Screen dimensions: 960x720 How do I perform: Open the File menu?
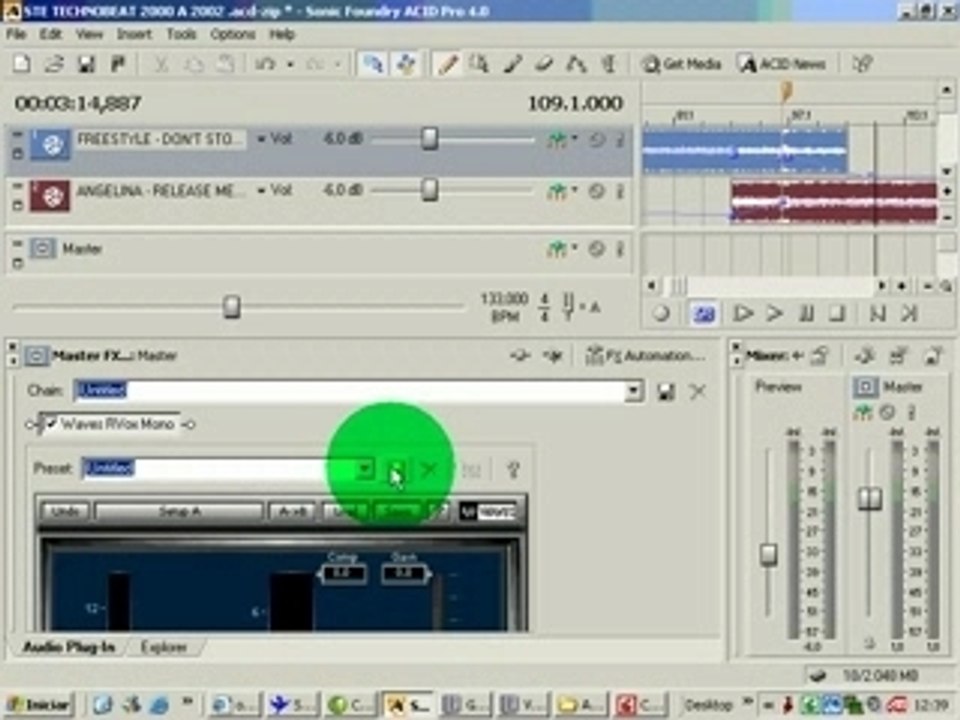(x=16, y=34)
